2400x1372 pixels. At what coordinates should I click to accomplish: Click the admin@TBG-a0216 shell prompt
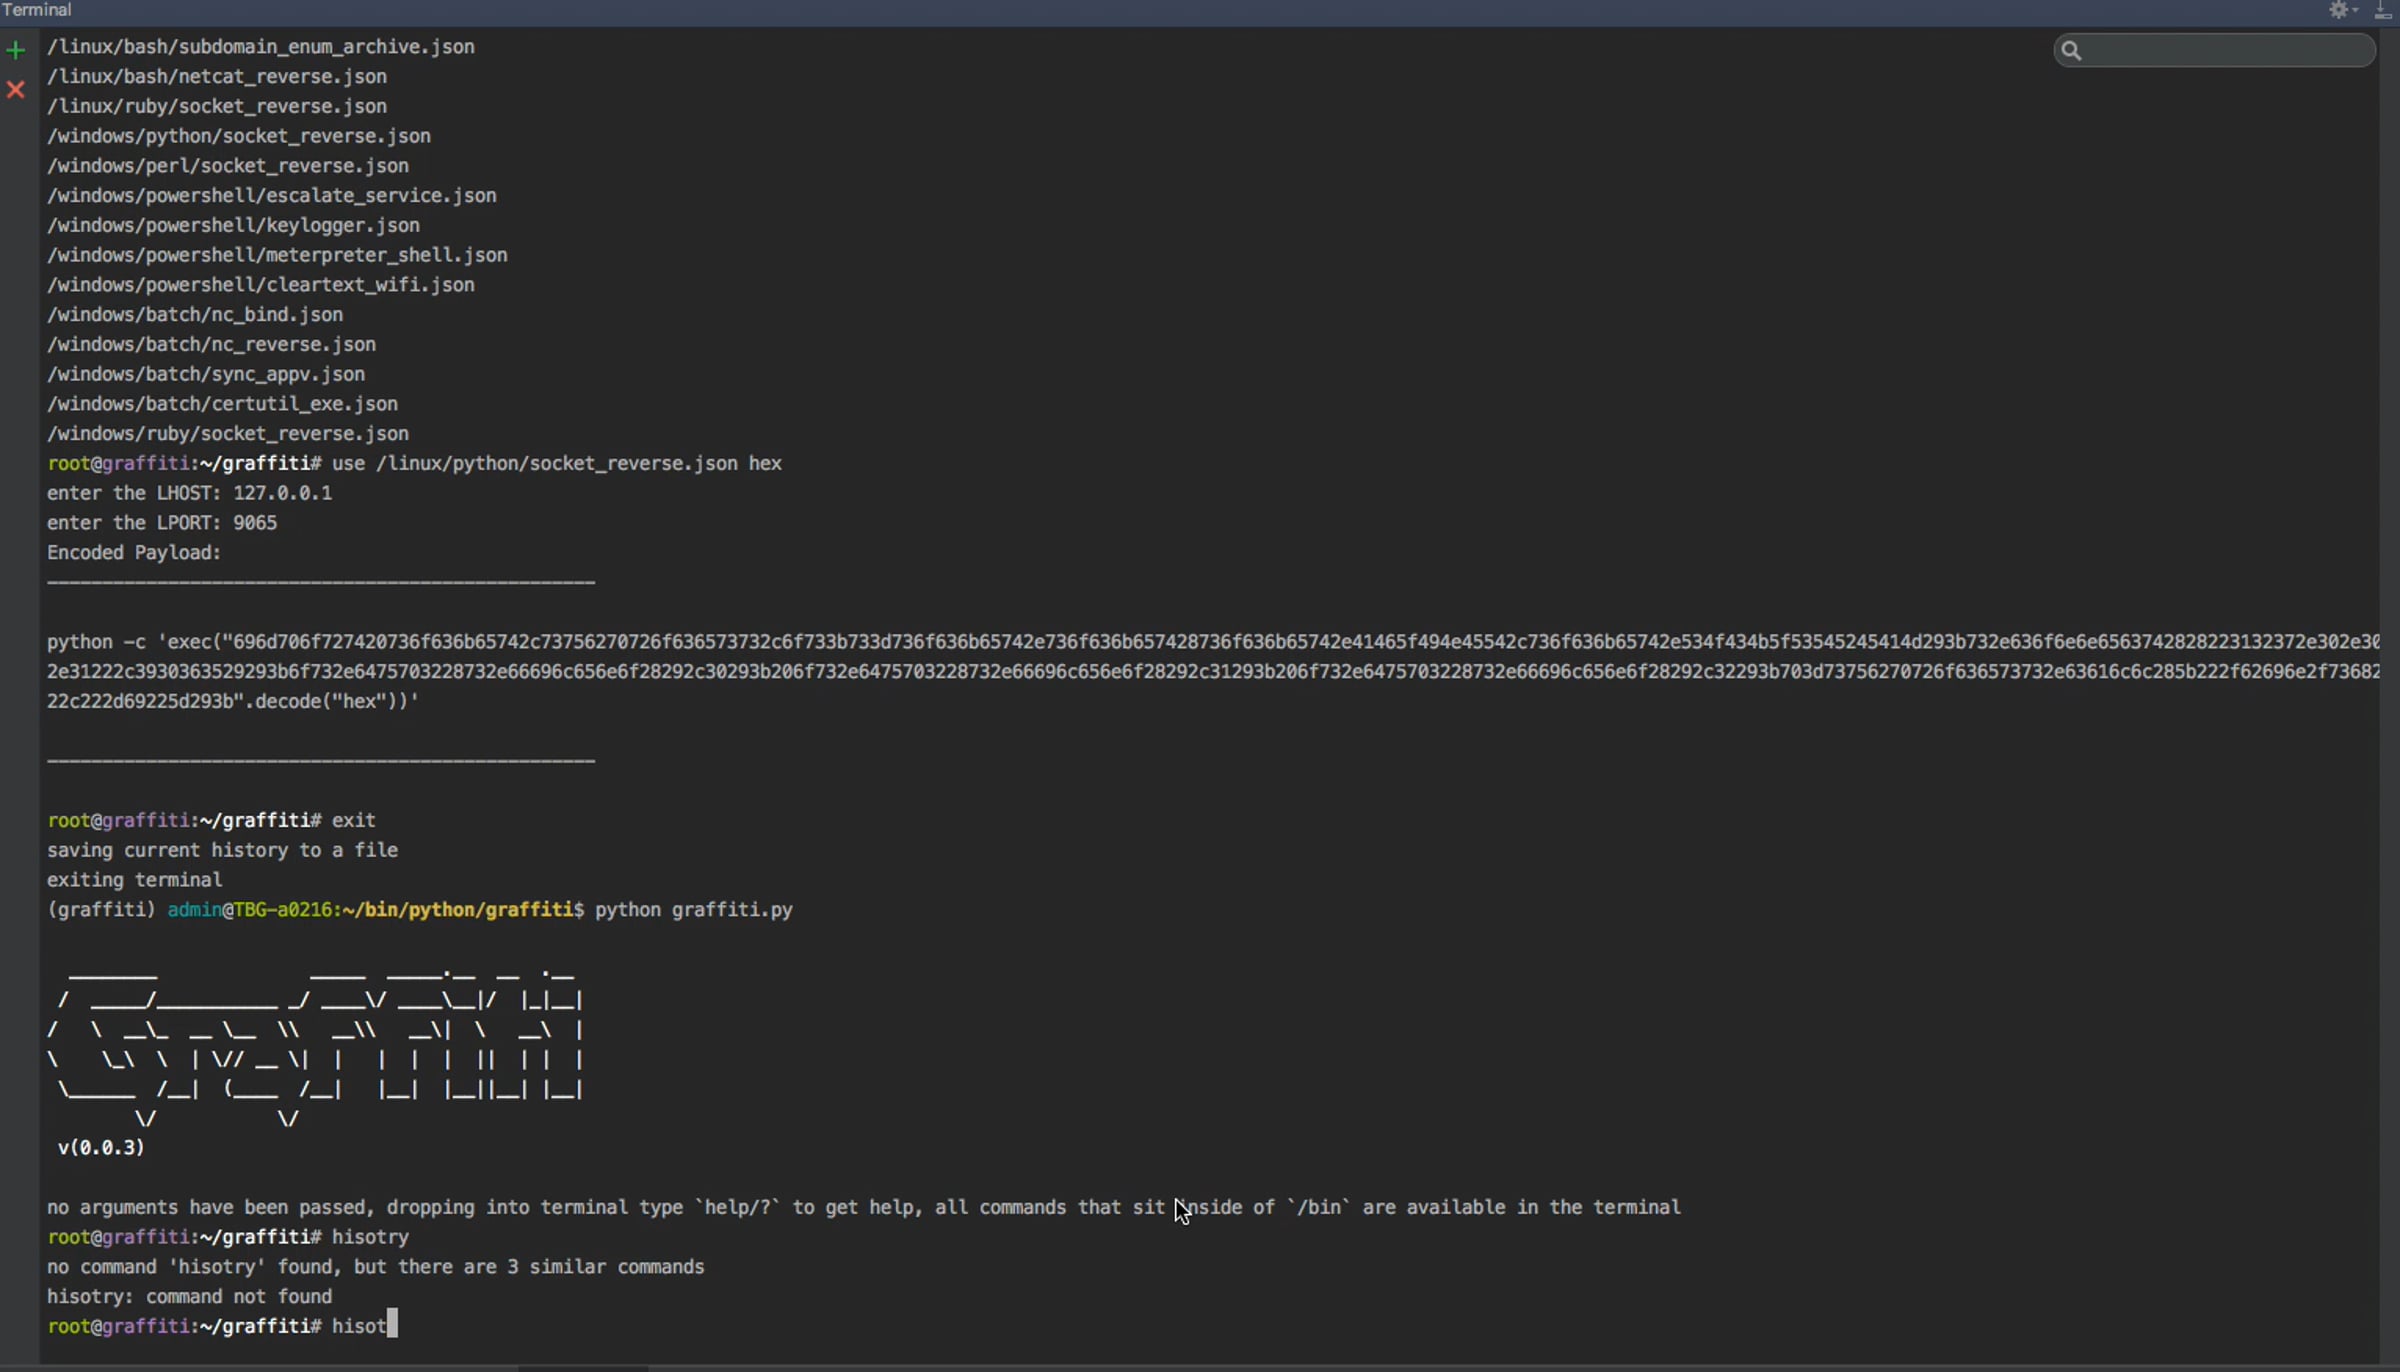316,910
